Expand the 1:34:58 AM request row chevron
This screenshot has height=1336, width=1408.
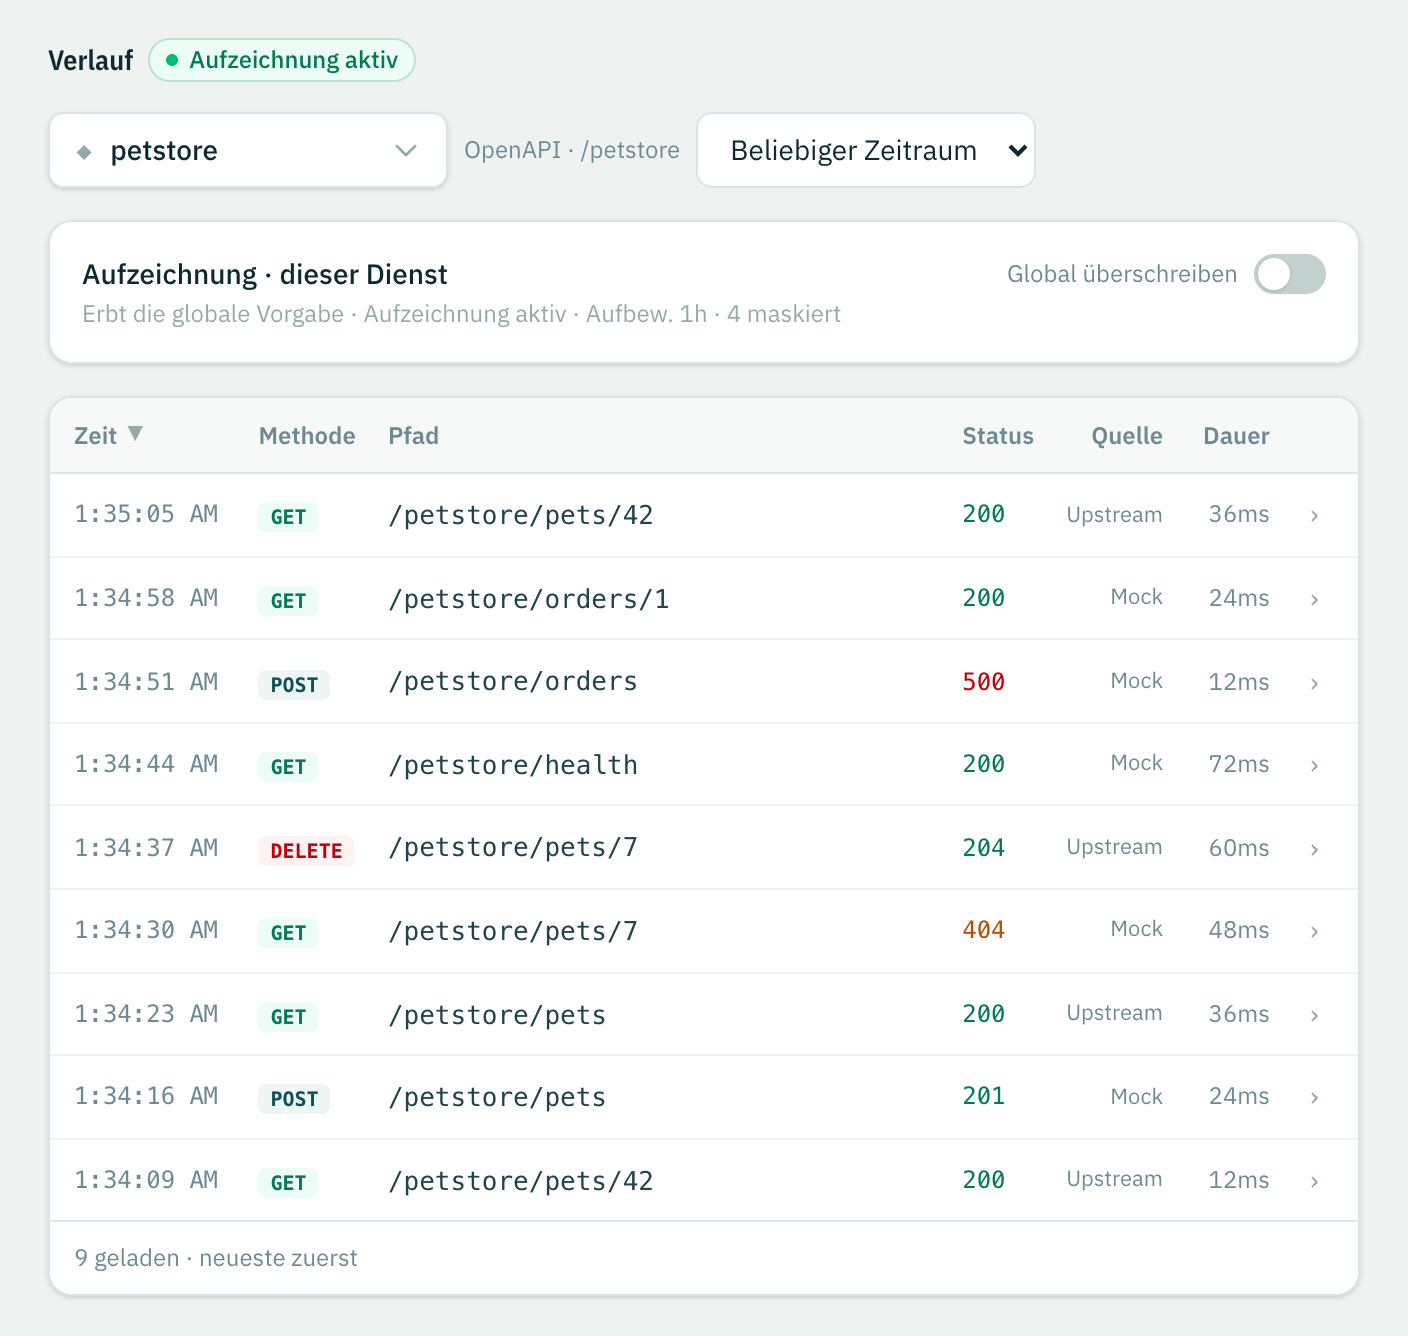point(1314,600)
